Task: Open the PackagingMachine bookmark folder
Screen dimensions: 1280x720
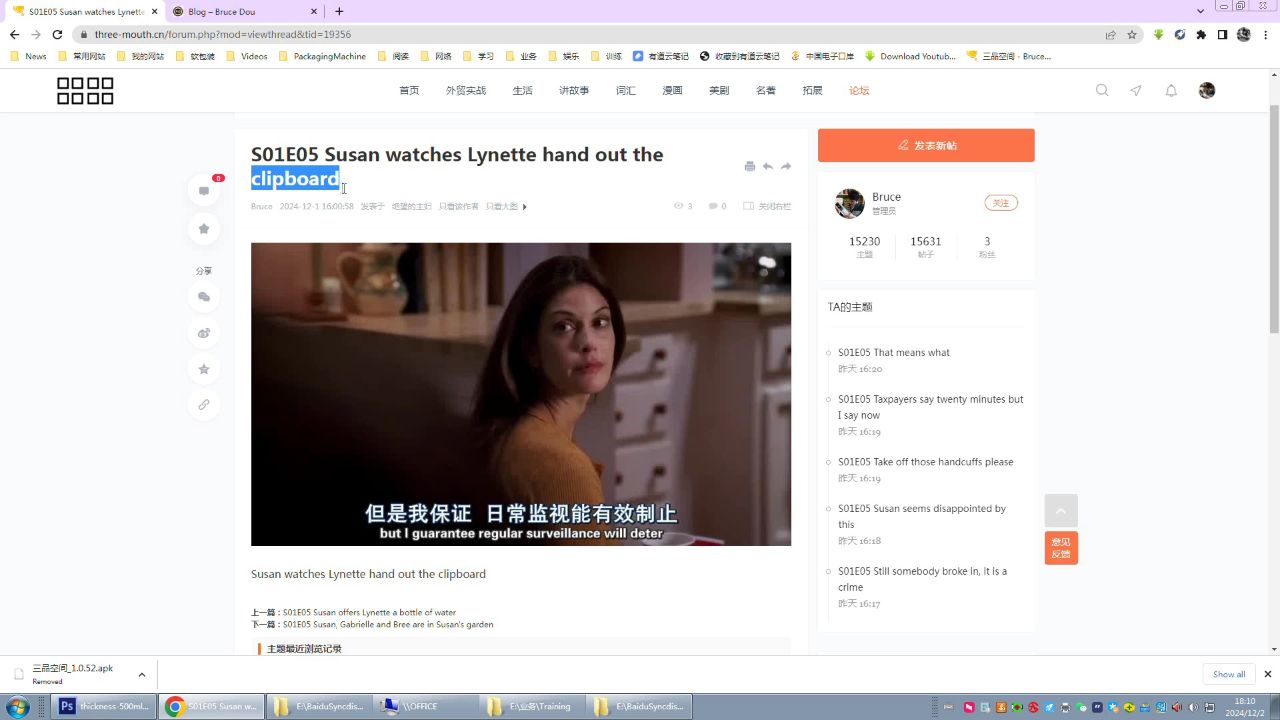Action: coord(322,56)
